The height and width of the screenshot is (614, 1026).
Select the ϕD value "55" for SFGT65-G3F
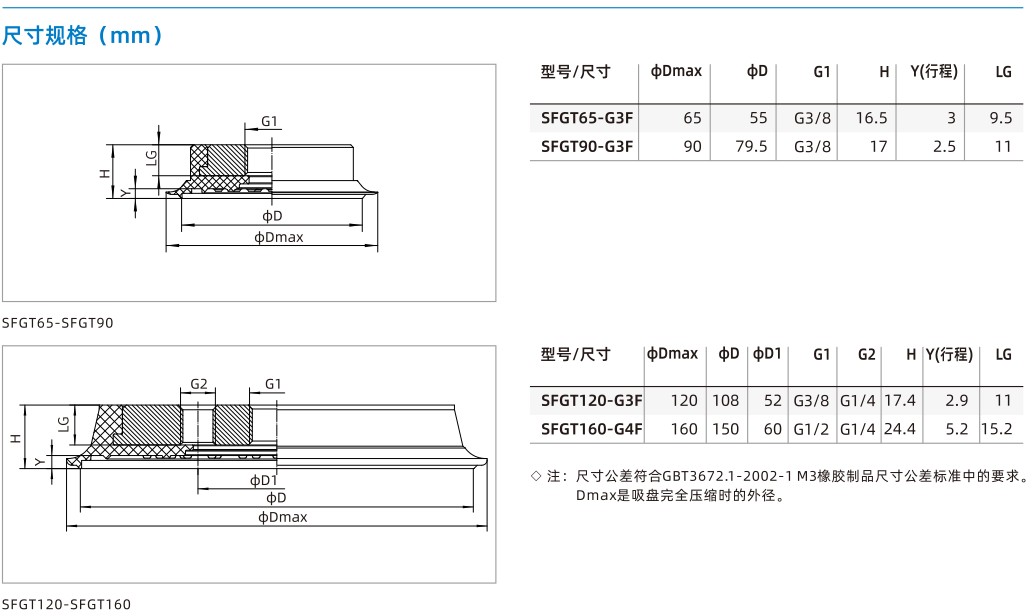[x=758, y=118]
